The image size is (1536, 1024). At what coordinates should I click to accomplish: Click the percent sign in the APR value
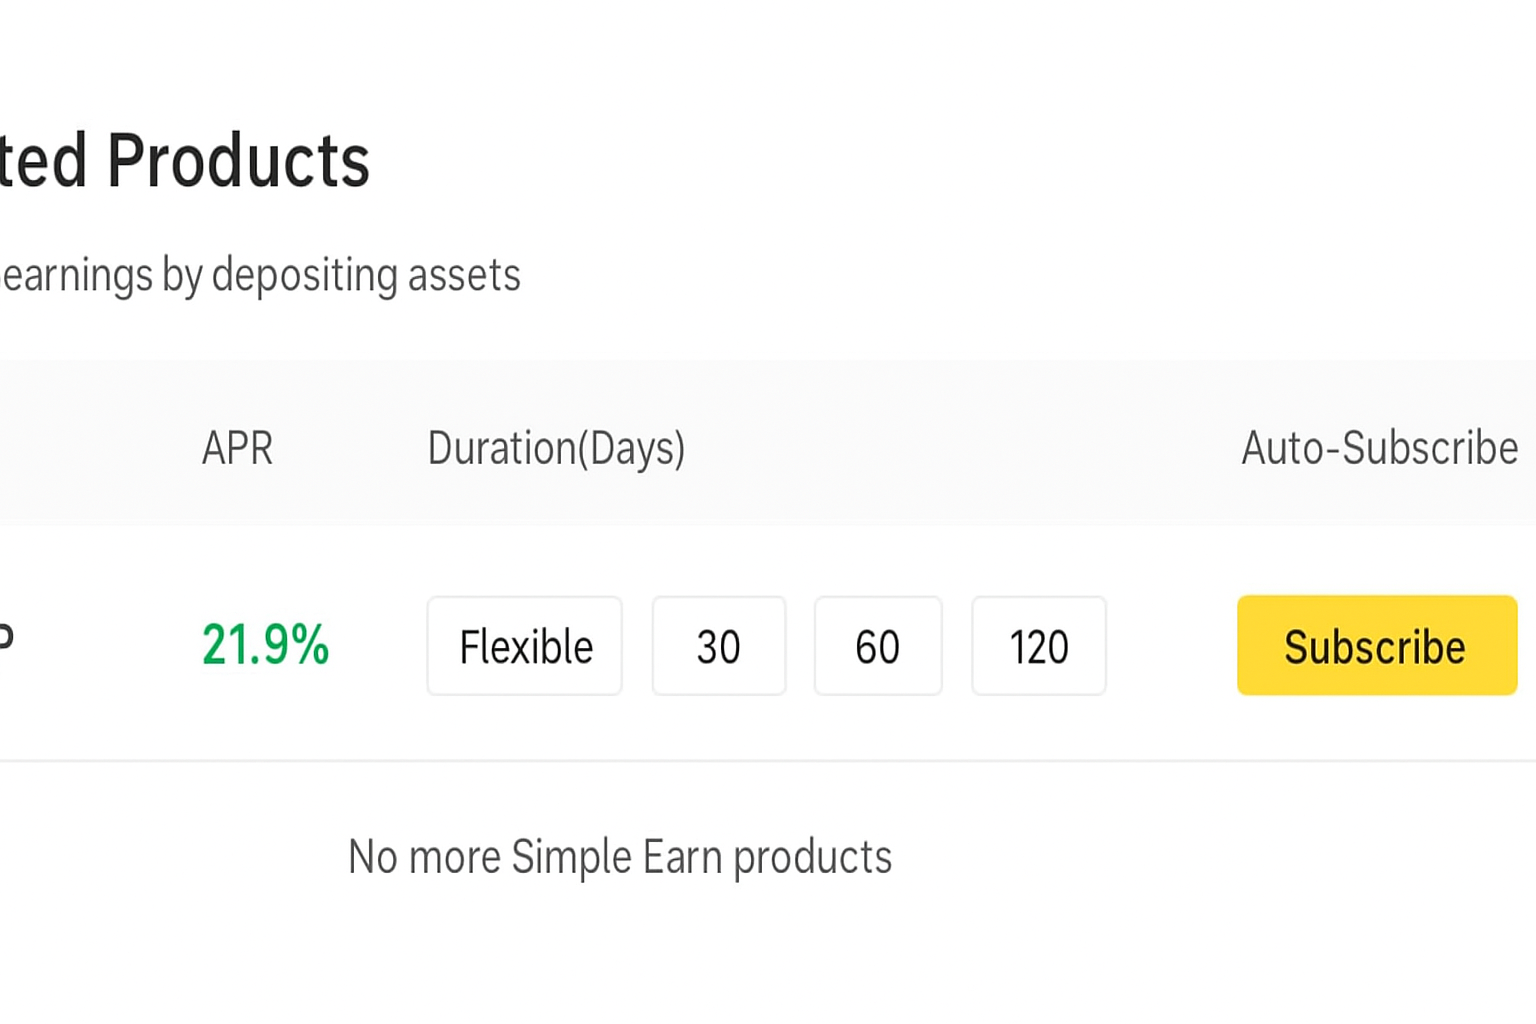tap(310, 644)
